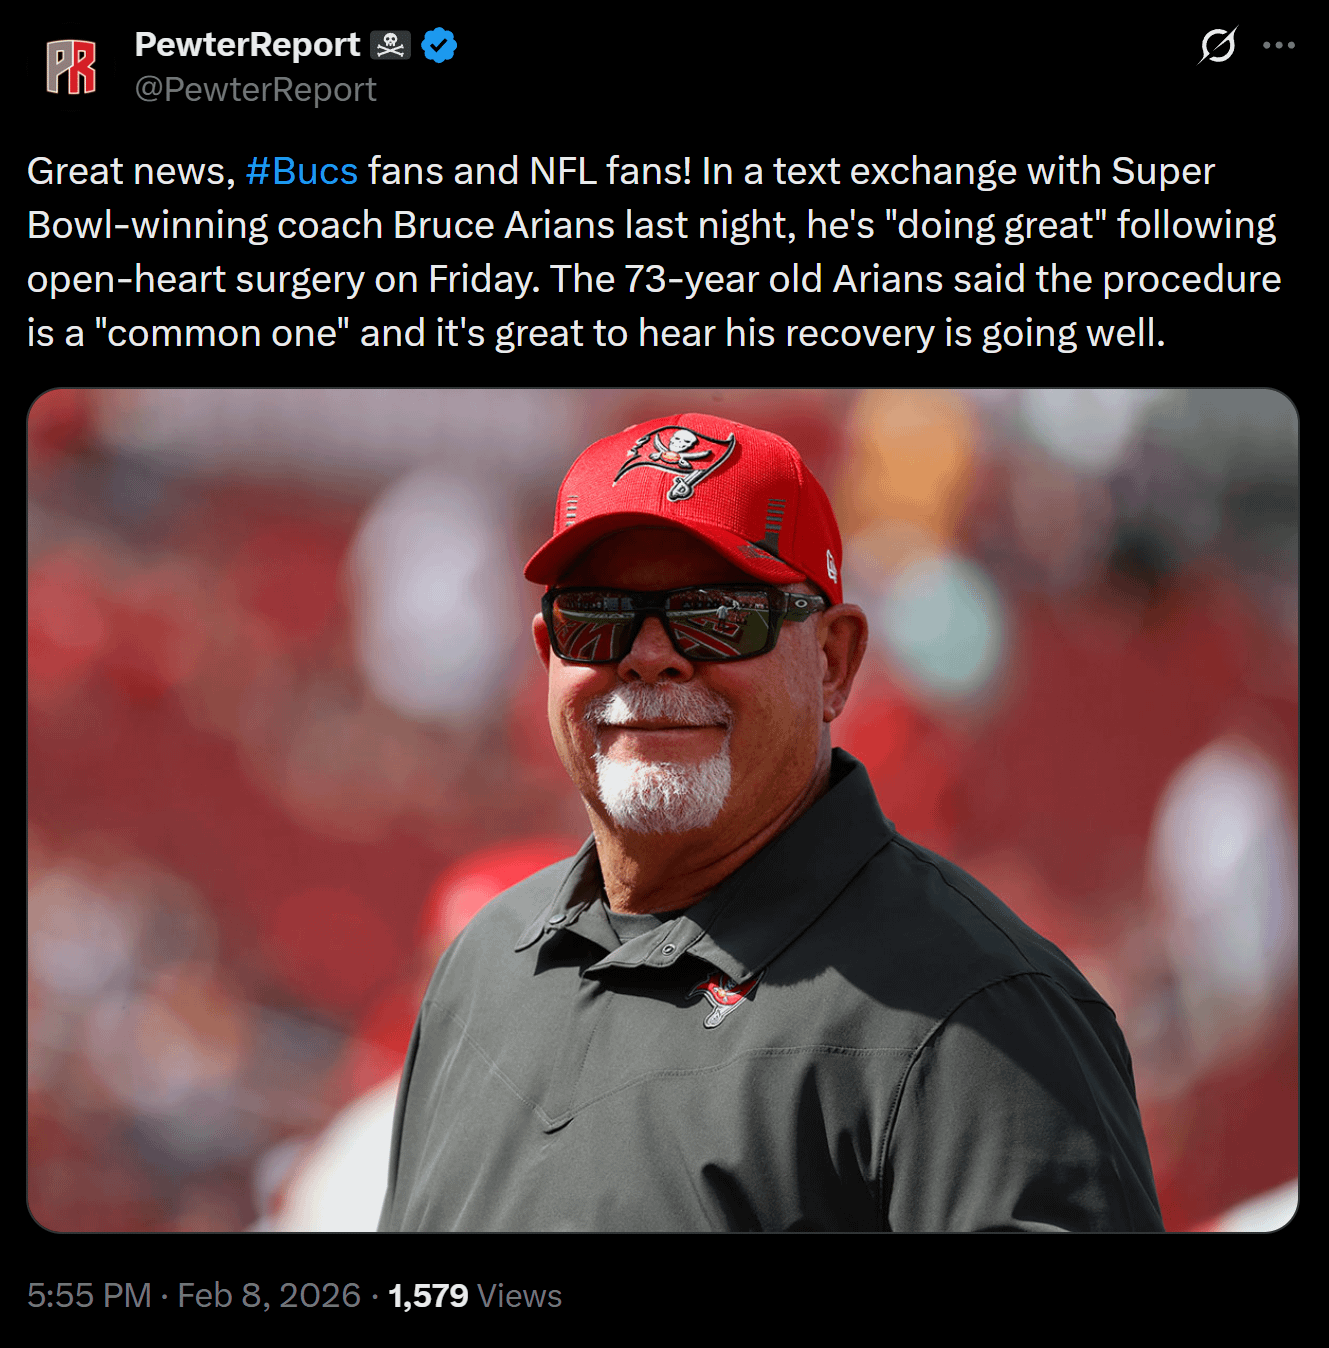Click the quoted phrase "doing great"
Screen dimensions: 1329x1348
(996, 225)
